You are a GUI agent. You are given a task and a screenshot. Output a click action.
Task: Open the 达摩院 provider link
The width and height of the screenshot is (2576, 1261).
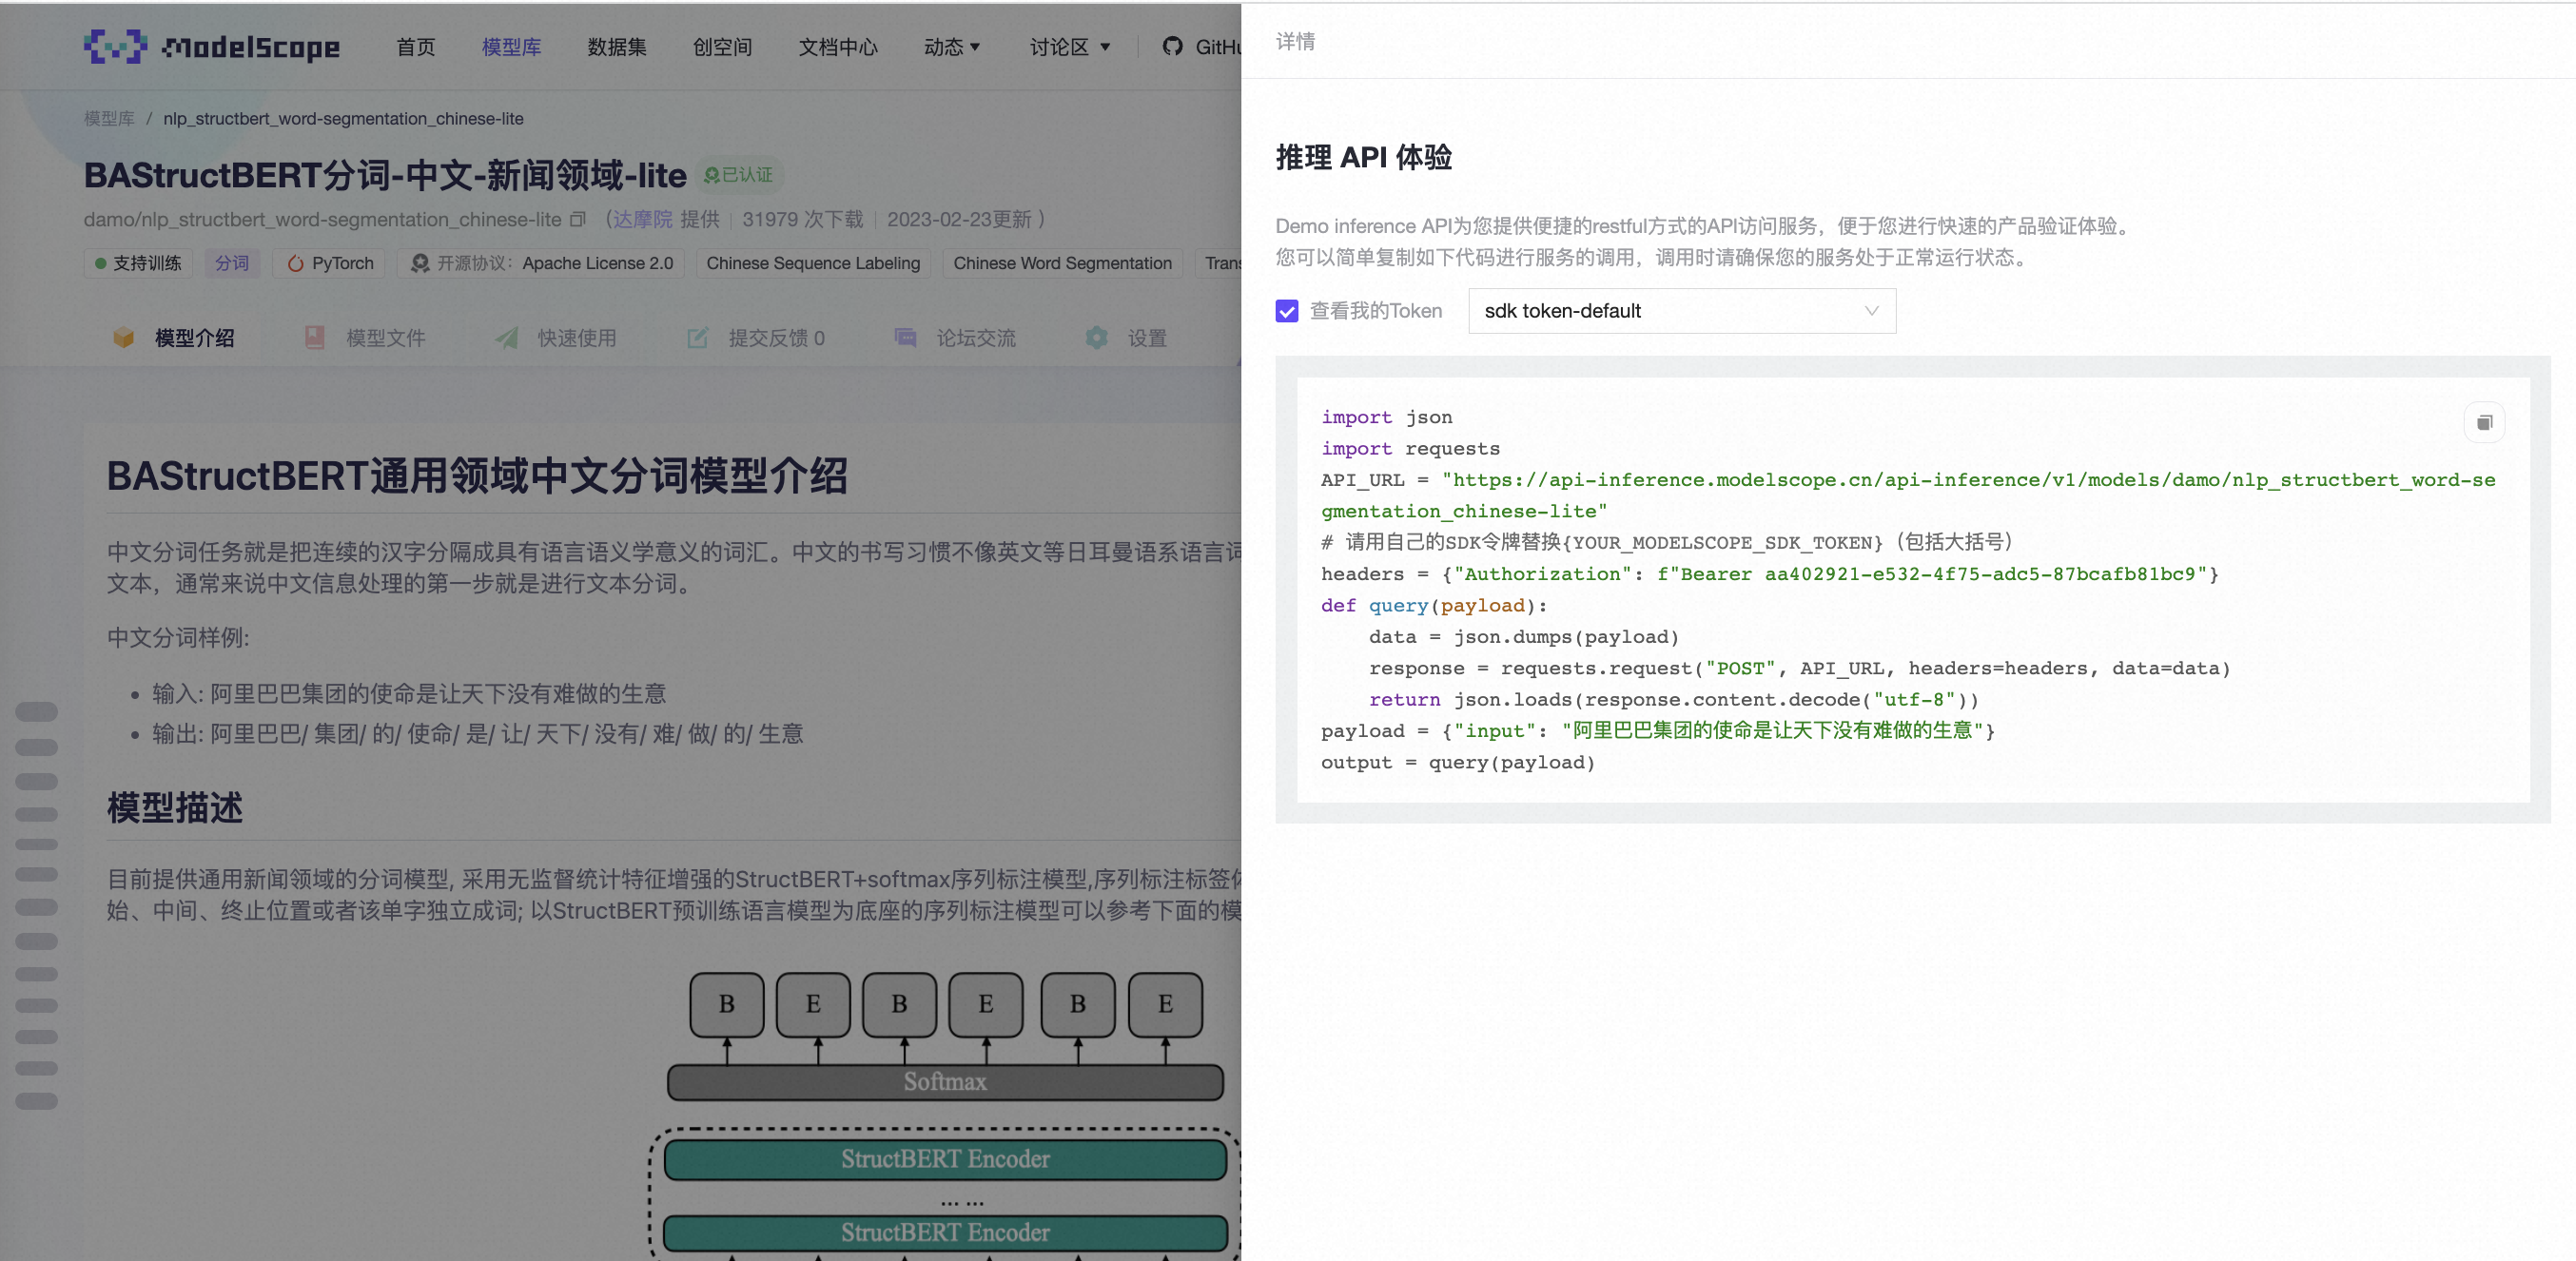click(x=643, y=219)
